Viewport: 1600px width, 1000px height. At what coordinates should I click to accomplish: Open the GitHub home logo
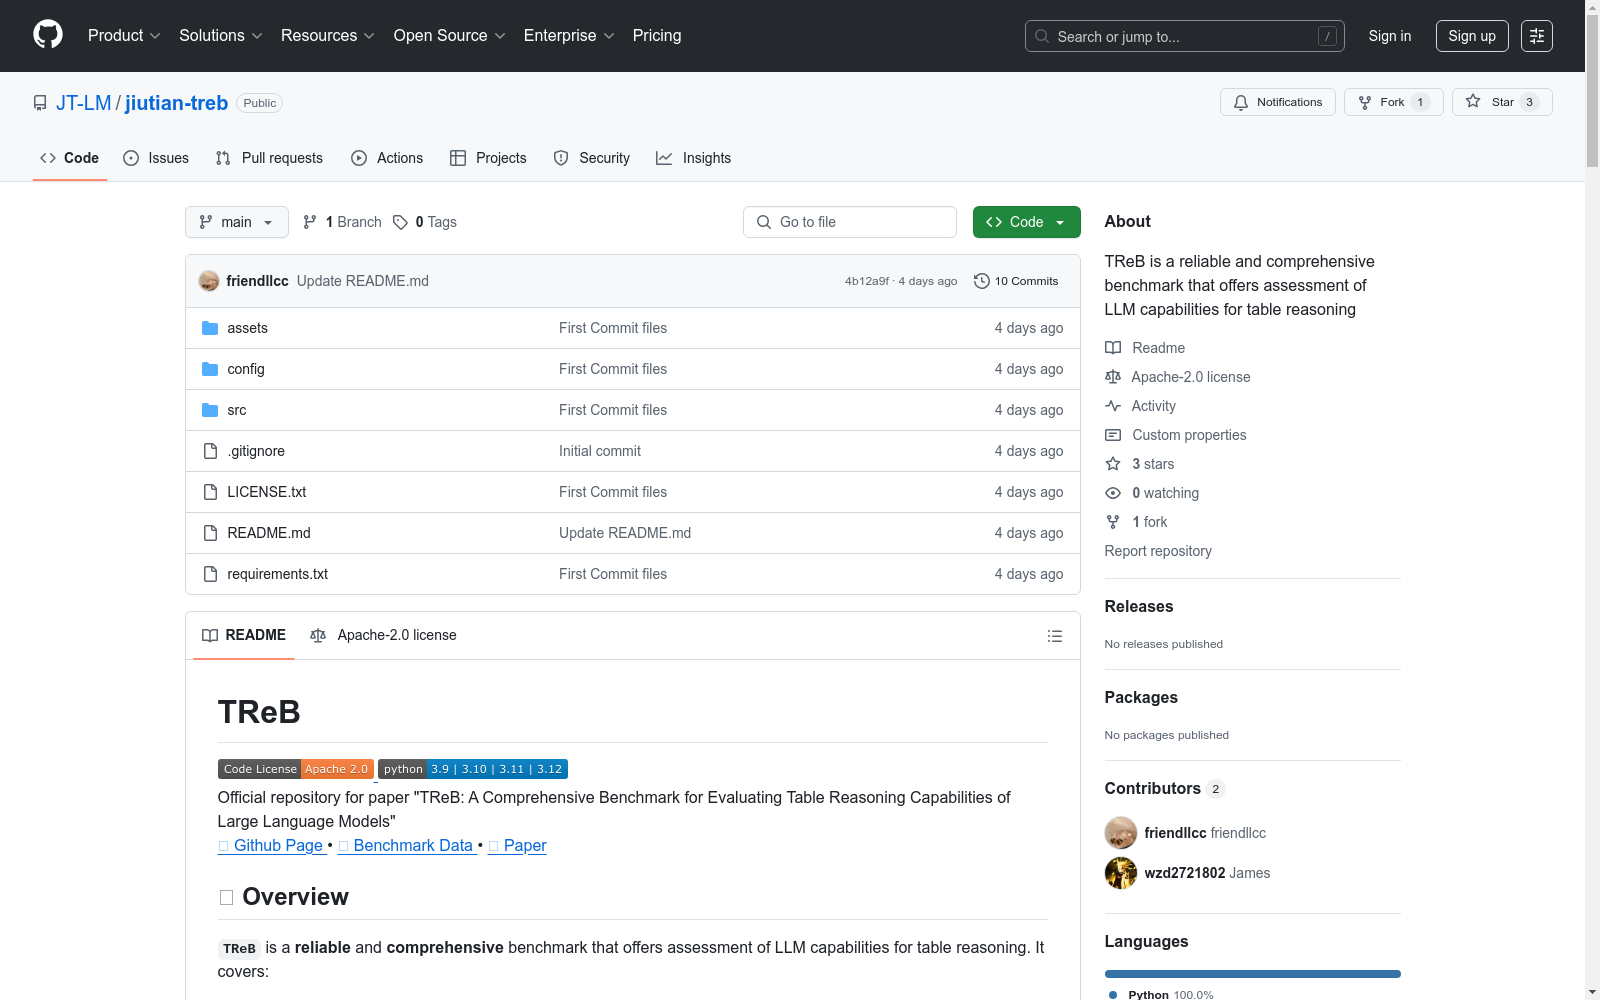tap(48, 35)
